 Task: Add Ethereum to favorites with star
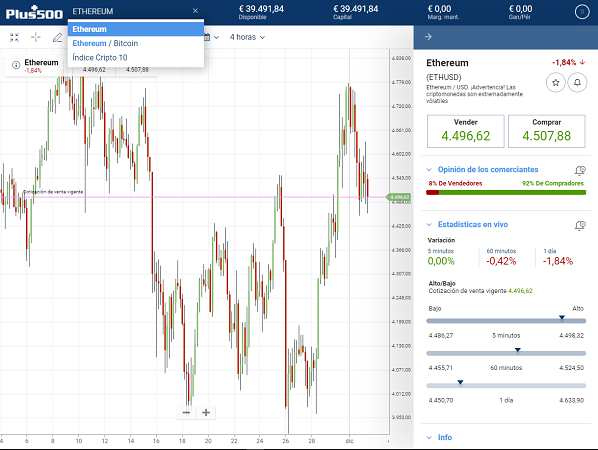pos(556,82)
